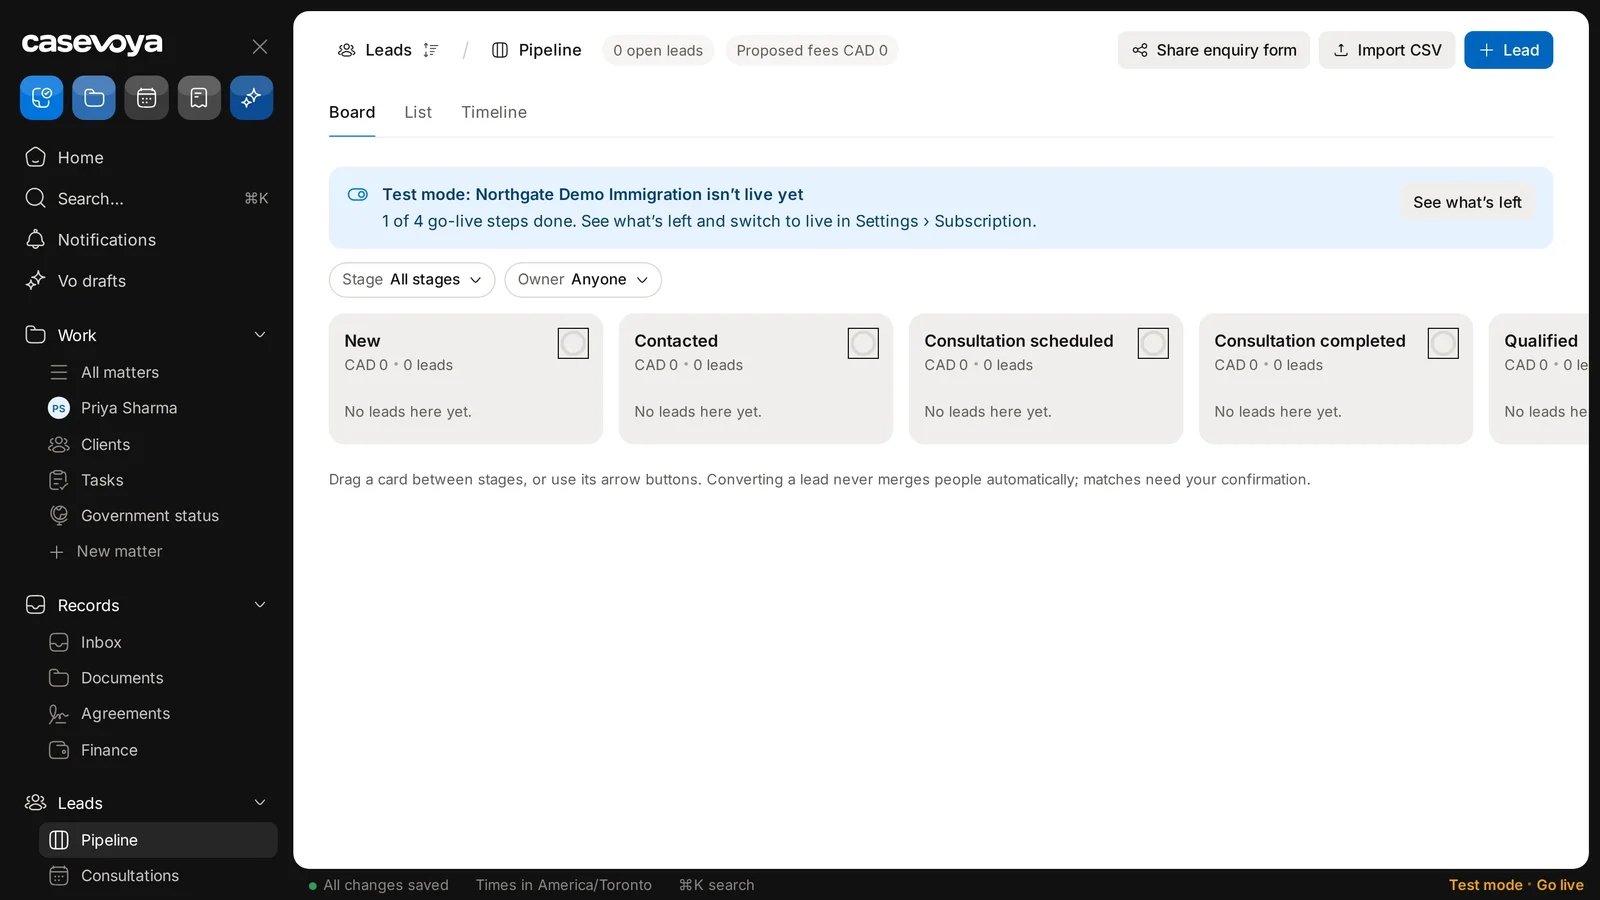Click the list-tree icon next to Leads
The width and height of the screenshot is (1600, 900).
(x=431, y=50)
